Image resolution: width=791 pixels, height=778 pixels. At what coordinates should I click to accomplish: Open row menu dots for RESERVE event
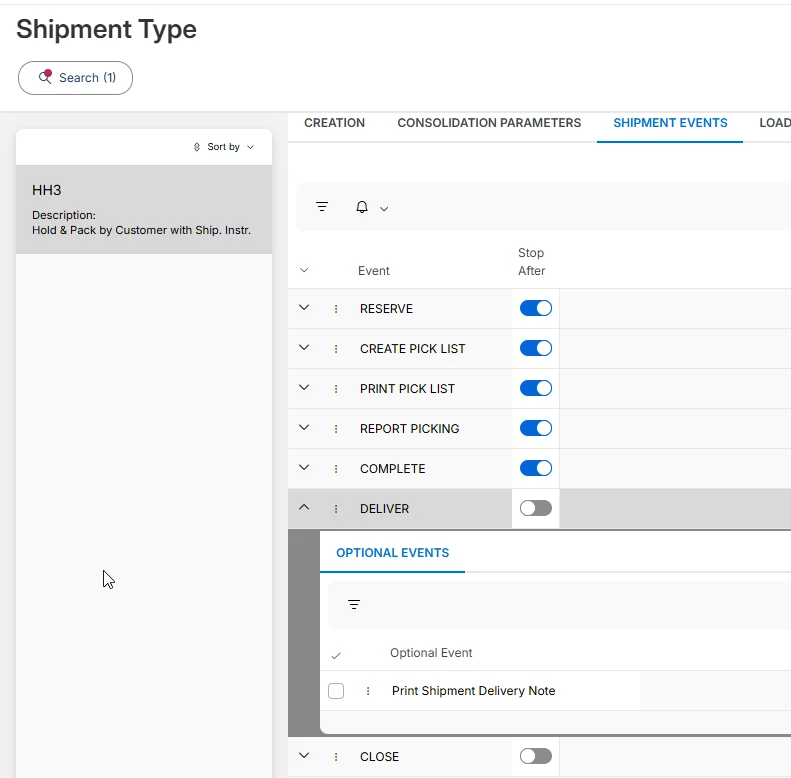(336, 309)
